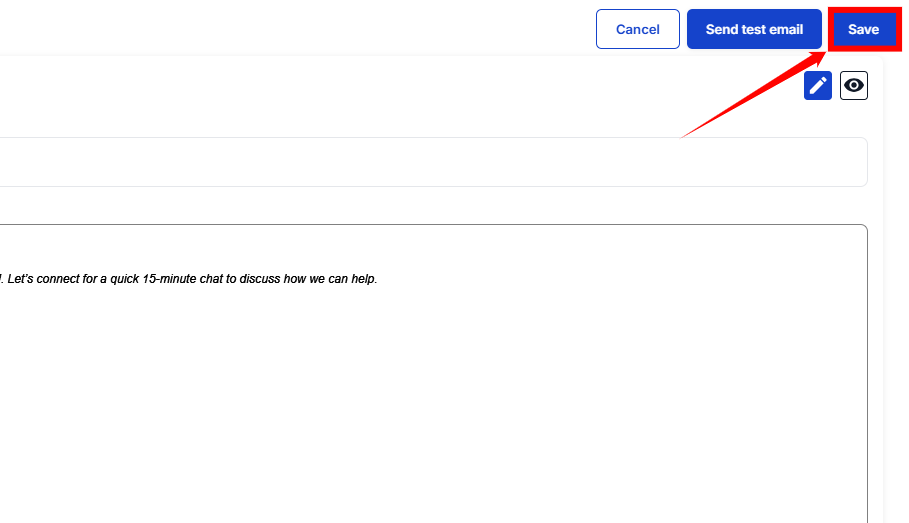Screen dimensions: 909x523
Task: Send a test email
Action: pyautogui.click(x=754, y=29)
